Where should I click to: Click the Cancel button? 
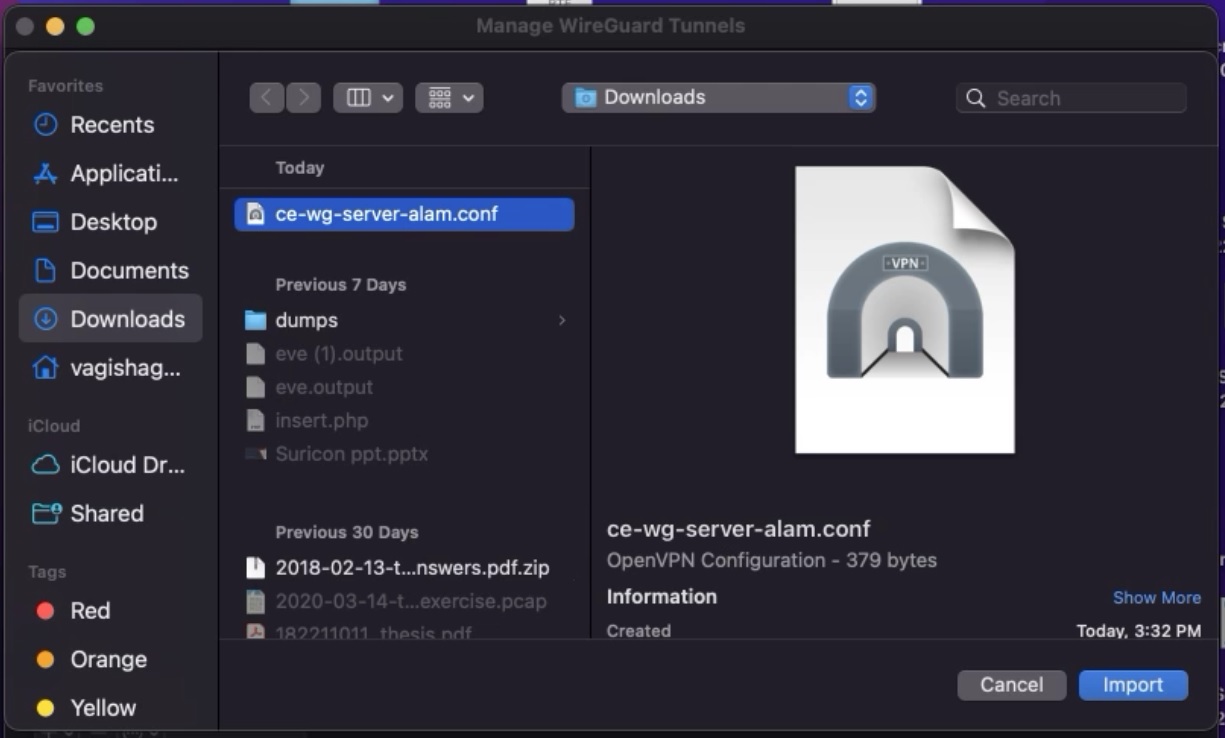[x=1012, y=685]
